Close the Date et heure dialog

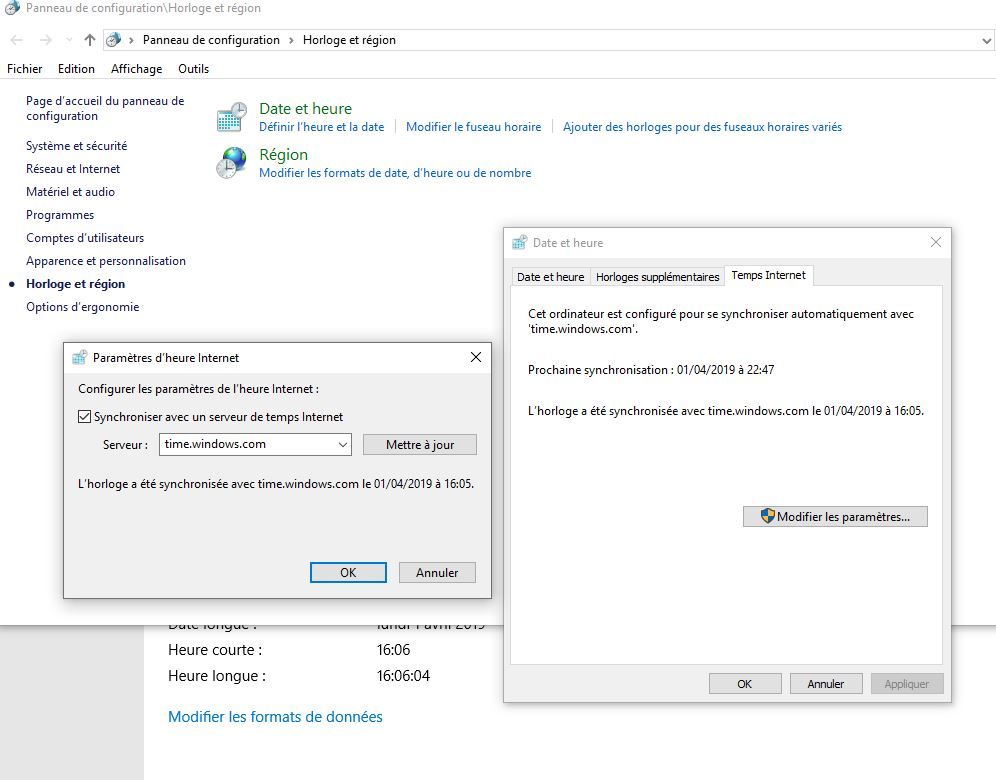click(936, 243)
